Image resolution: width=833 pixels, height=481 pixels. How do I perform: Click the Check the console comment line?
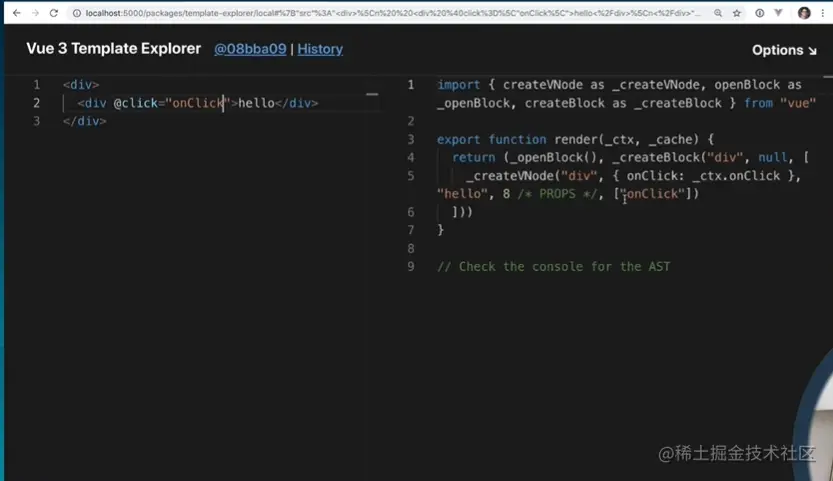(x=554, y=267)
